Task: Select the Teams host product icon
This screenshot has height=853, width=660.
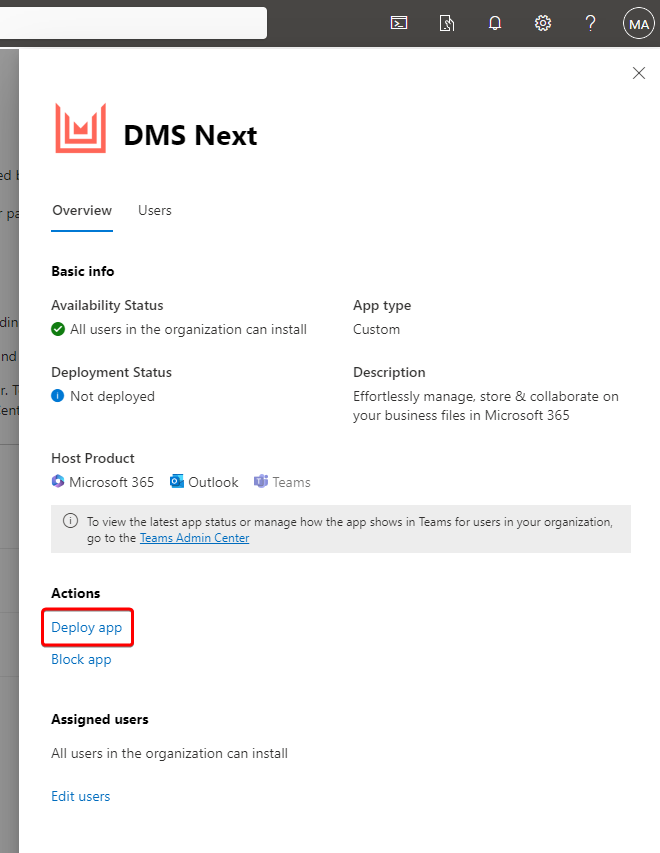Action: coord(258,482)
